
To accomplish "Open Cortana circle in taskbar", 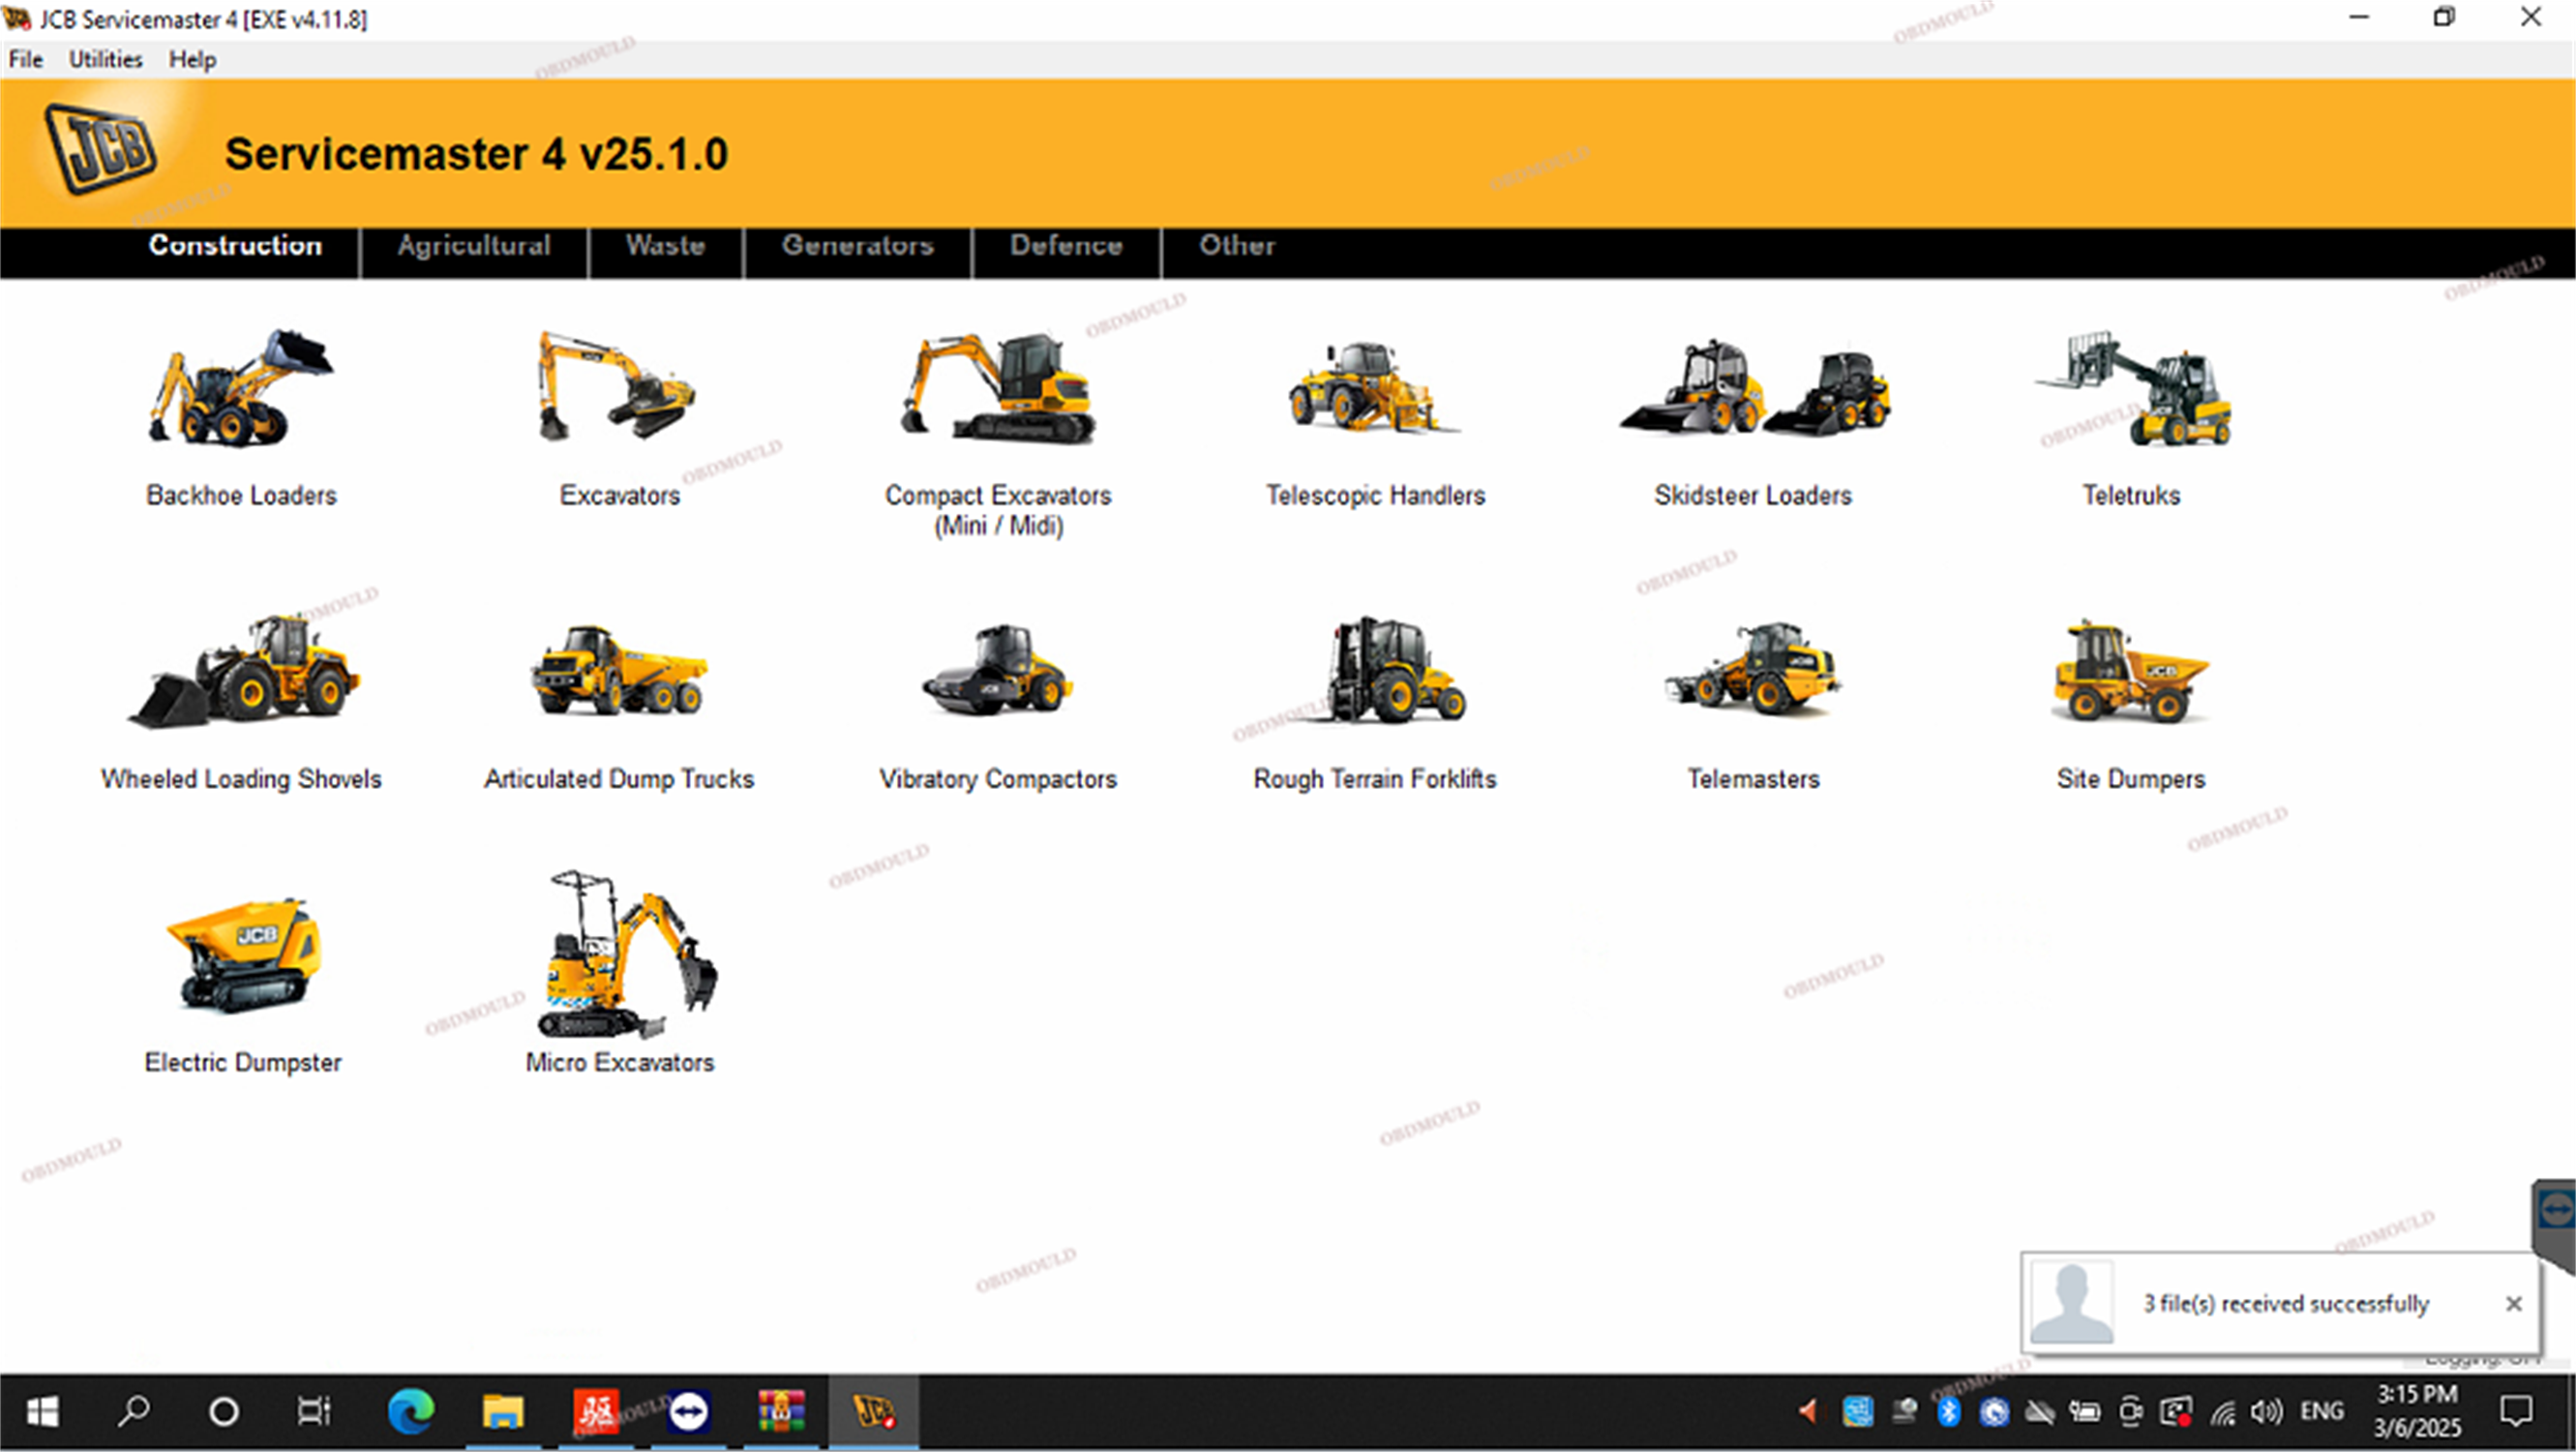I will [x=224, y=1412].
